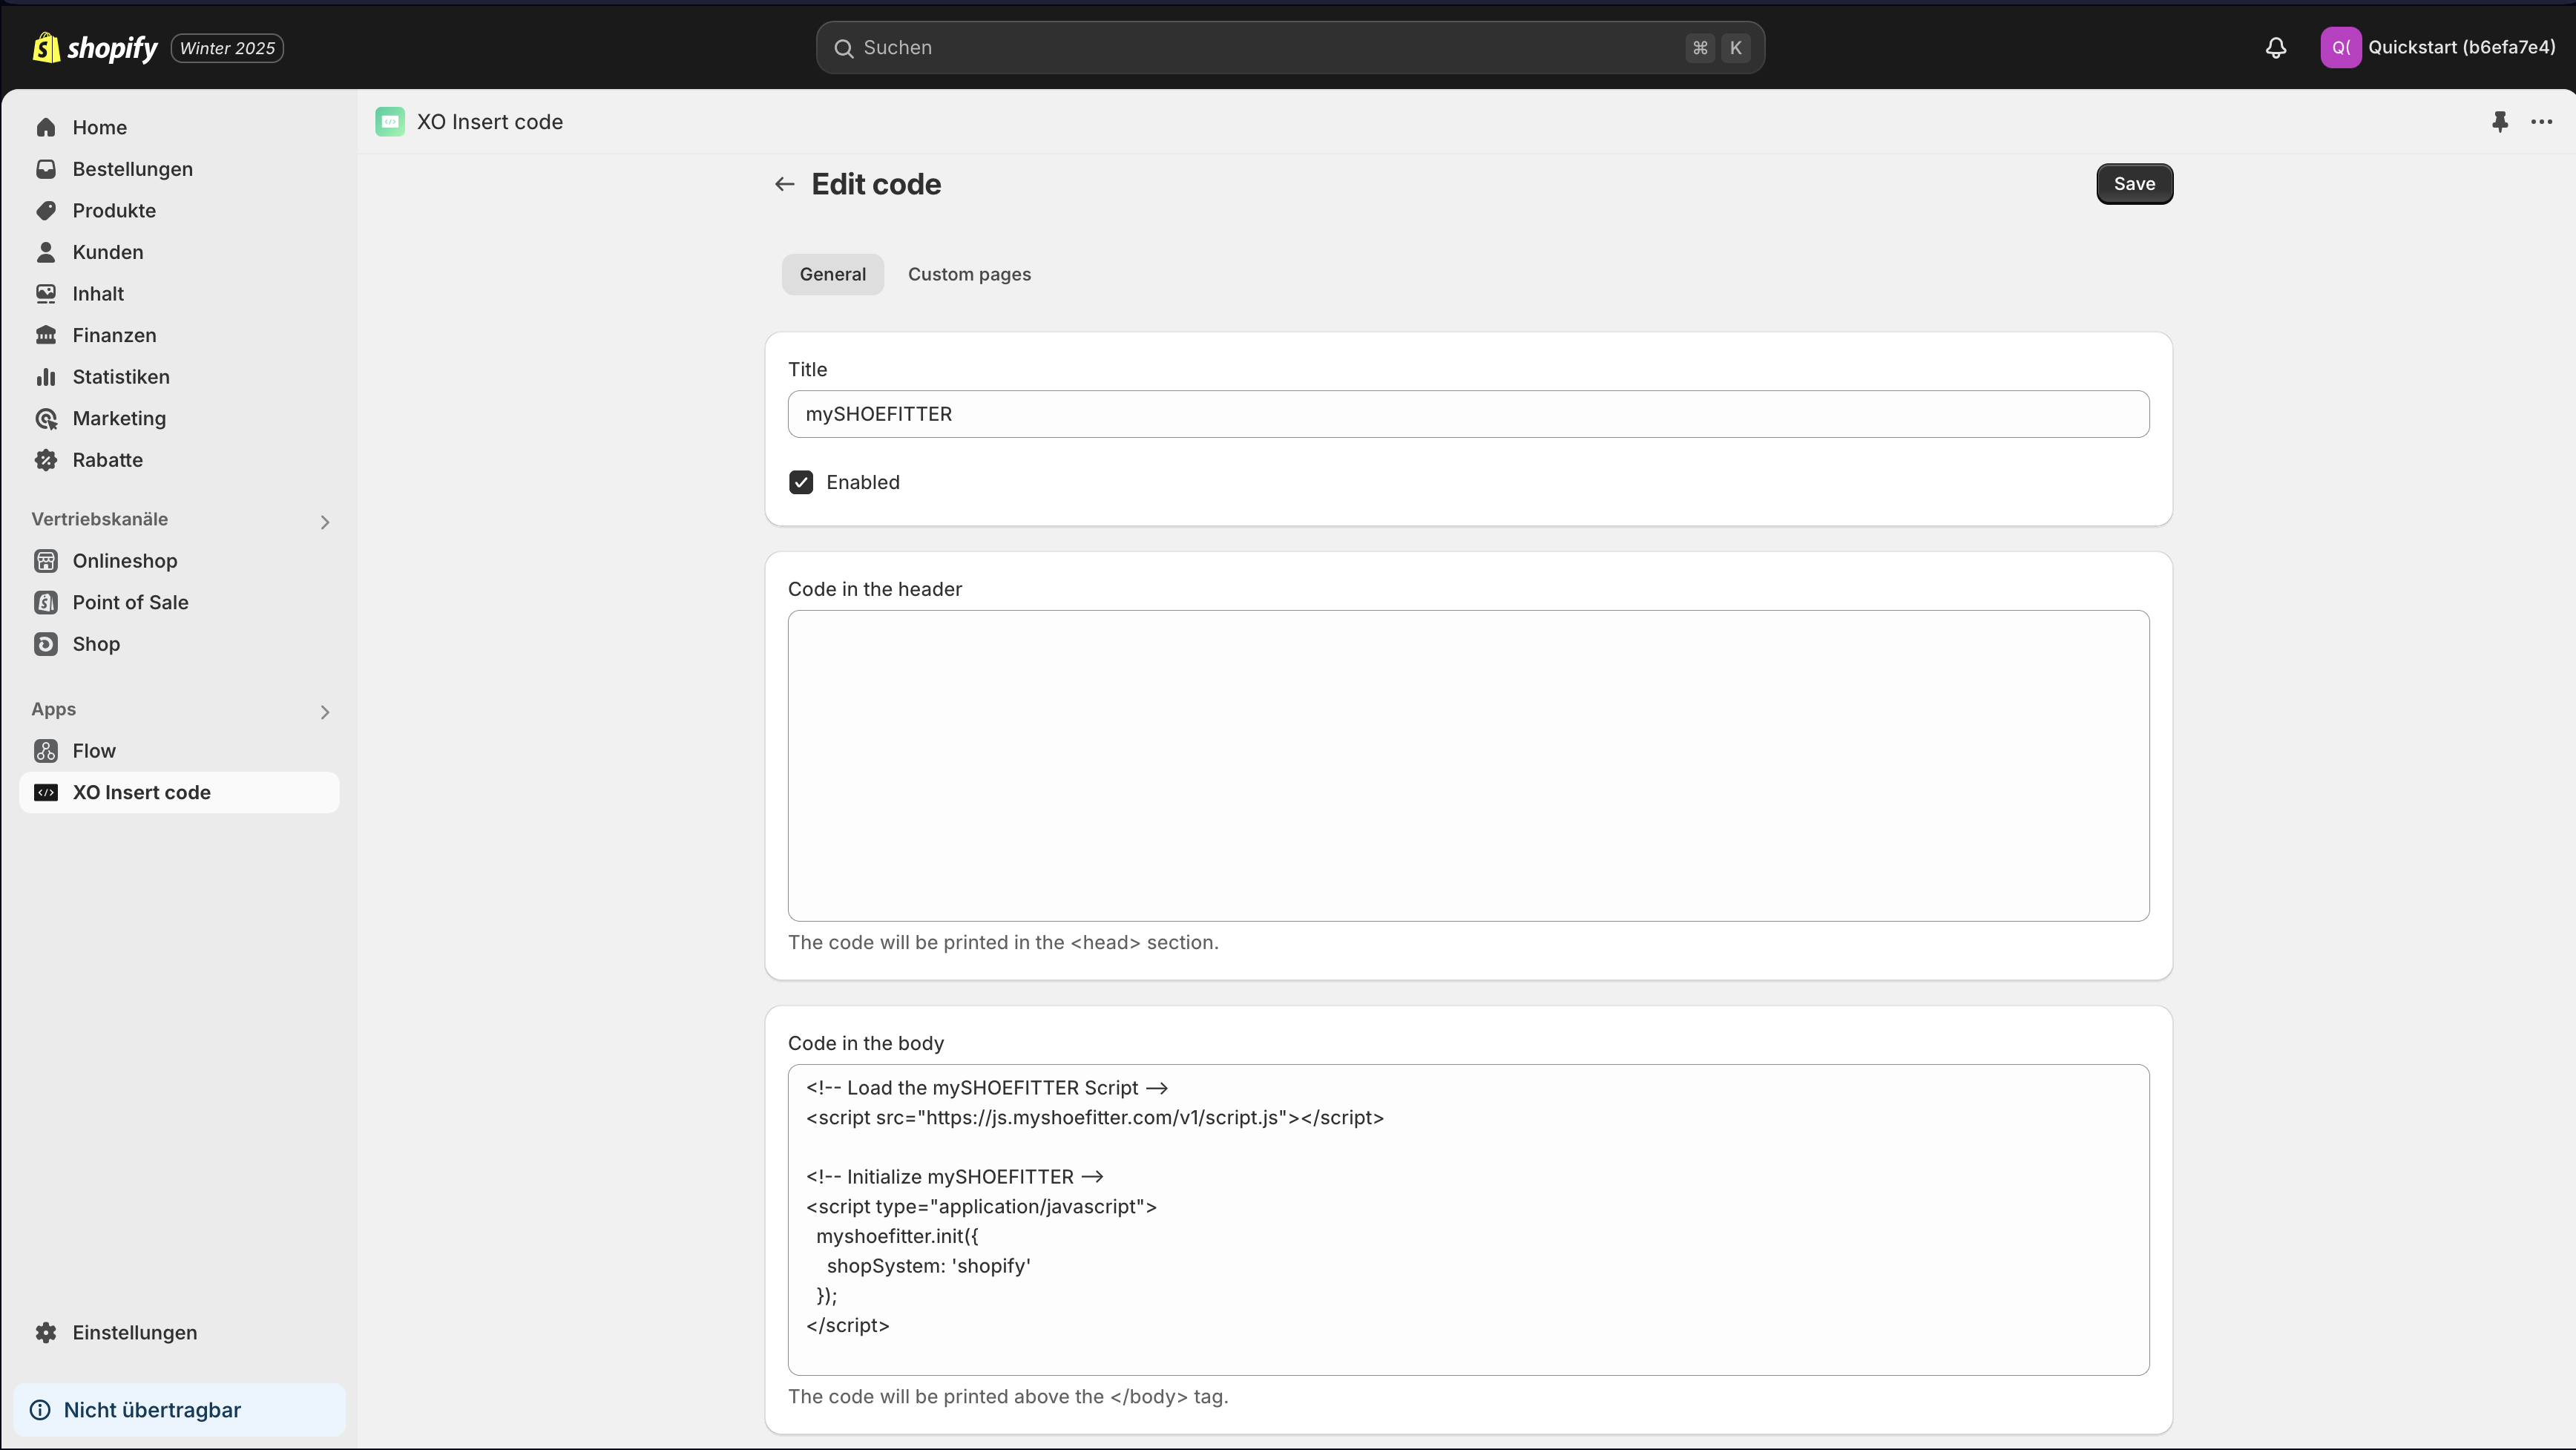Click the Marketing target icon
The image size is (2576, 1450).
pos(46,418)
